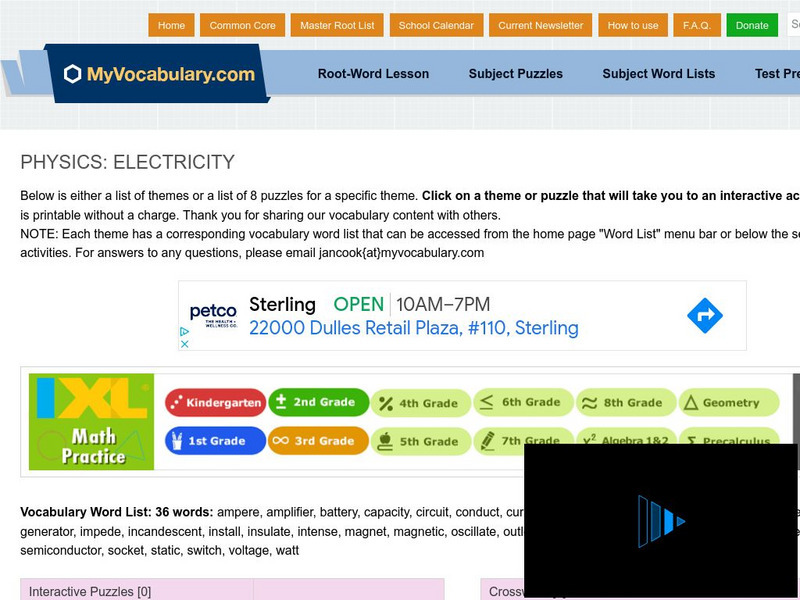Image resolution: width=800 pixels, height=600 pixels.
Task: Open the Subject Word Lists menu
Action: 658,73
